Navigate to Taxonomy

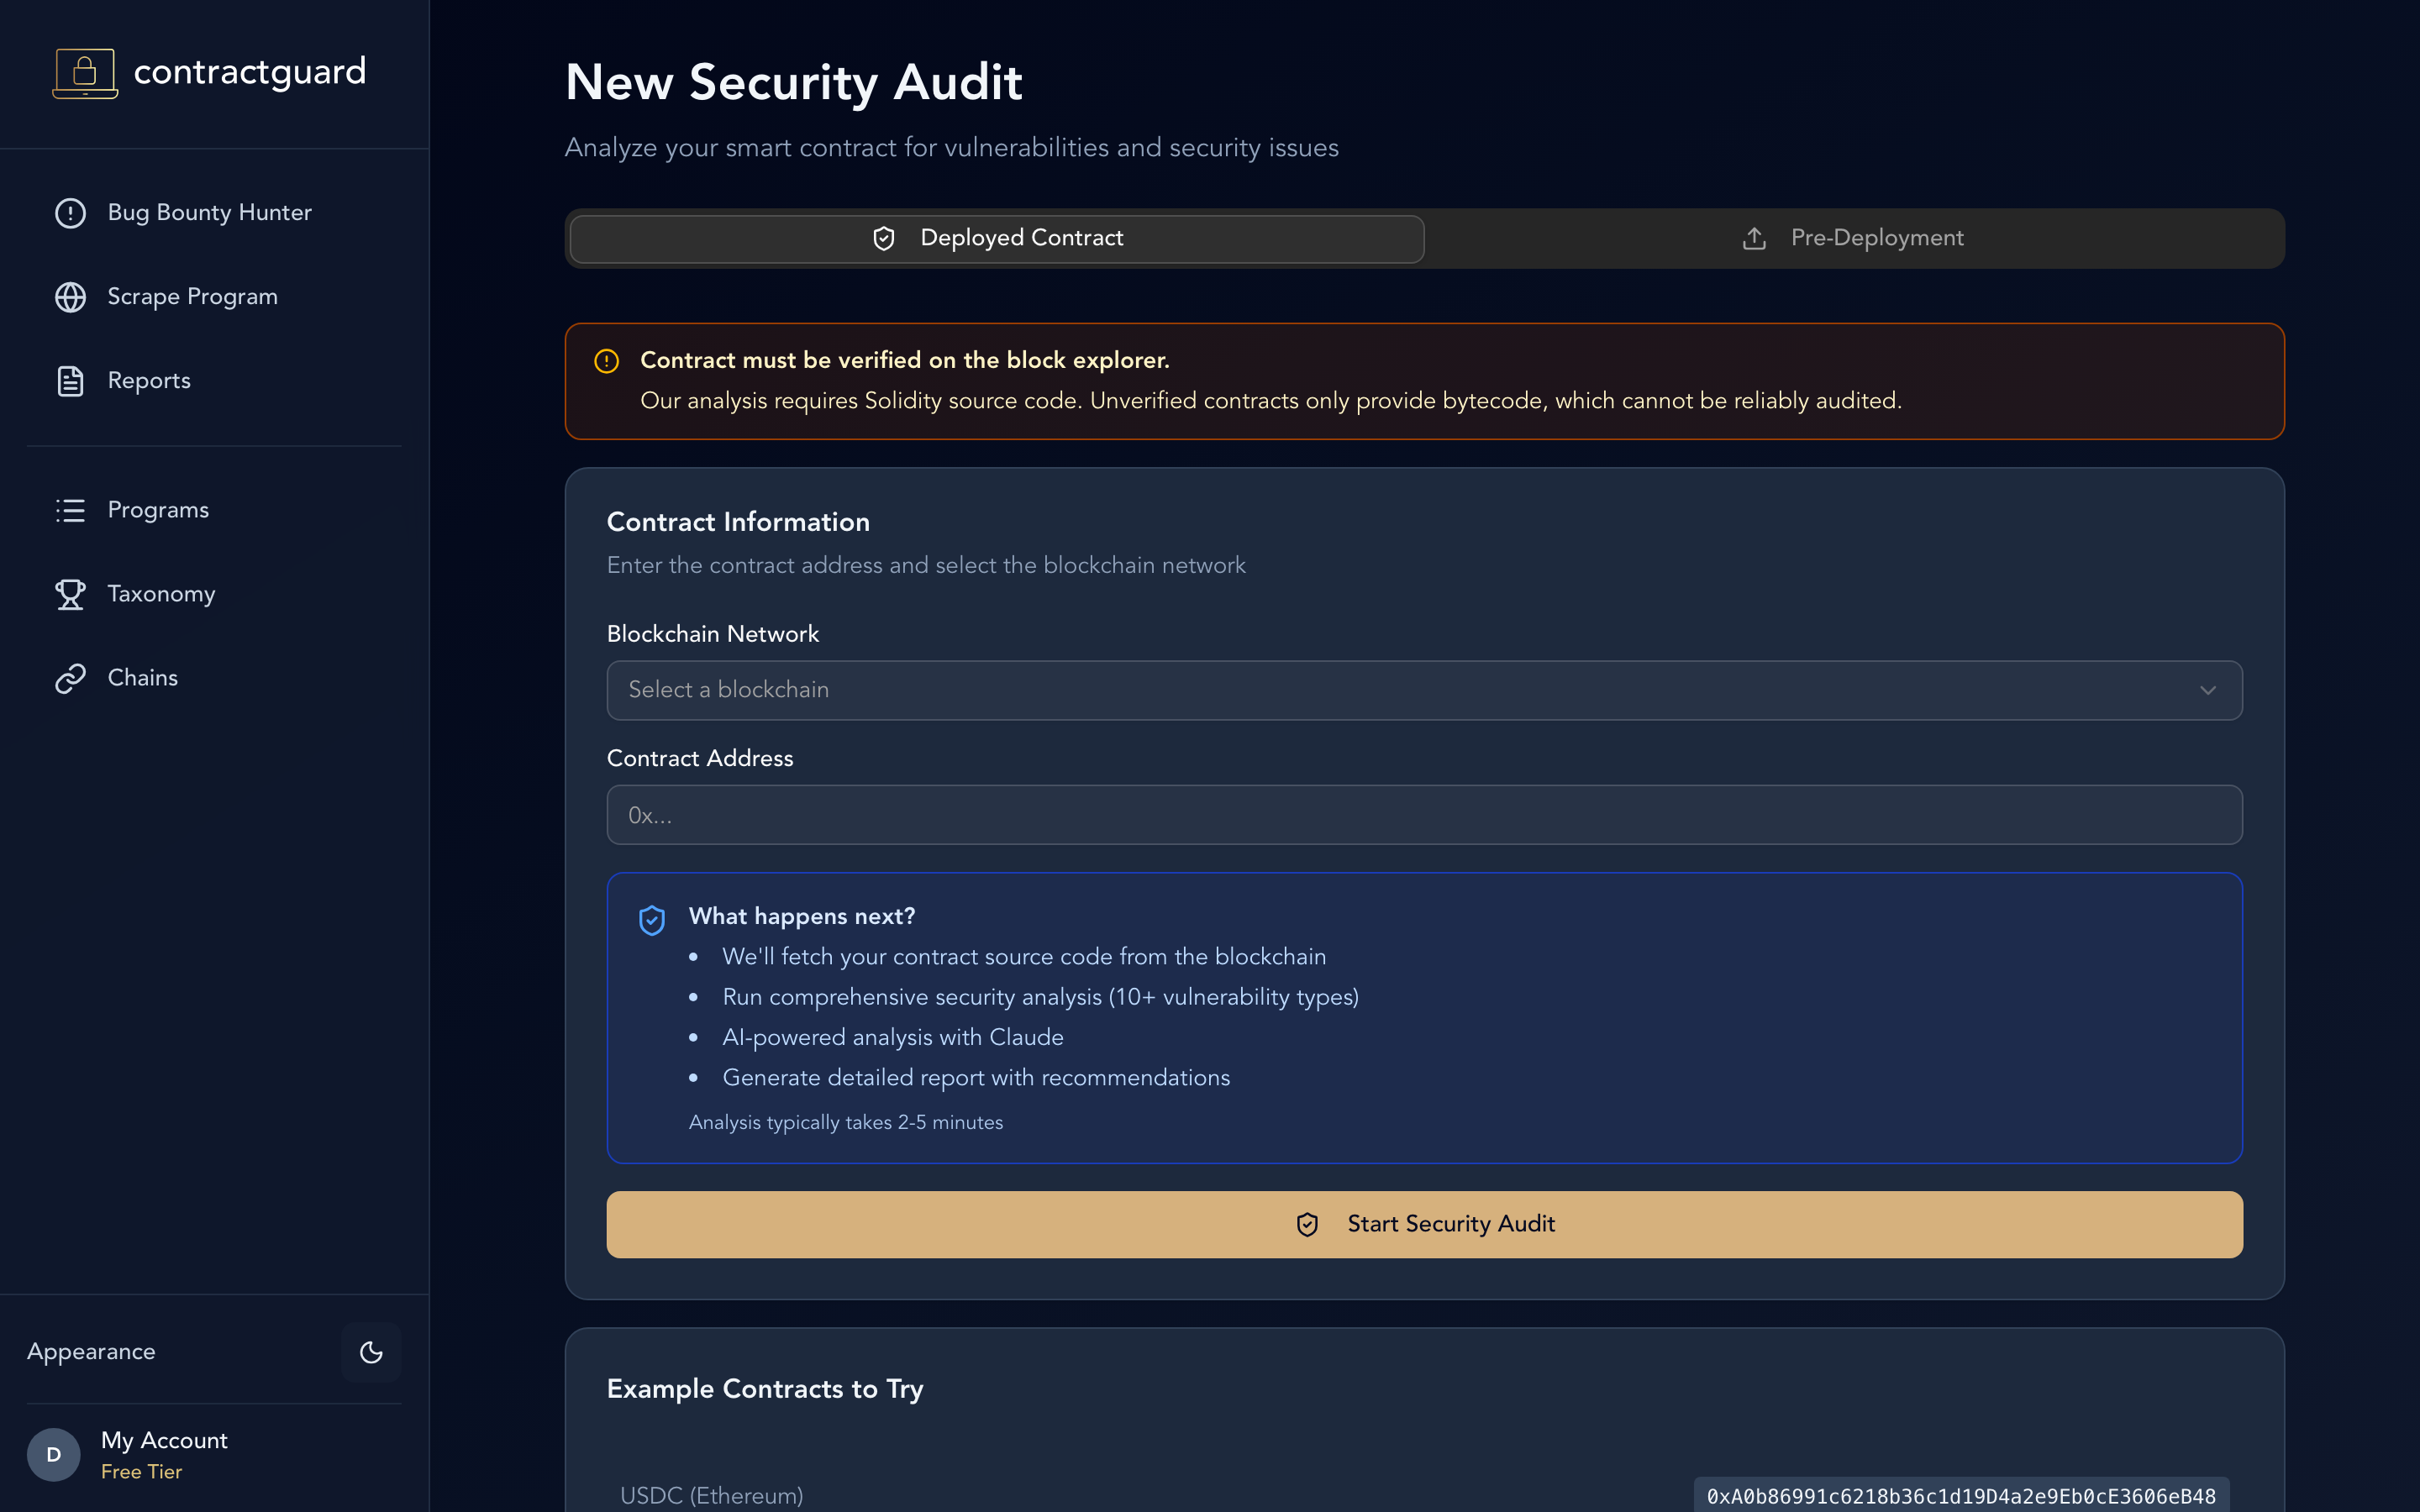pyautogui.click(x=214, y=594)
